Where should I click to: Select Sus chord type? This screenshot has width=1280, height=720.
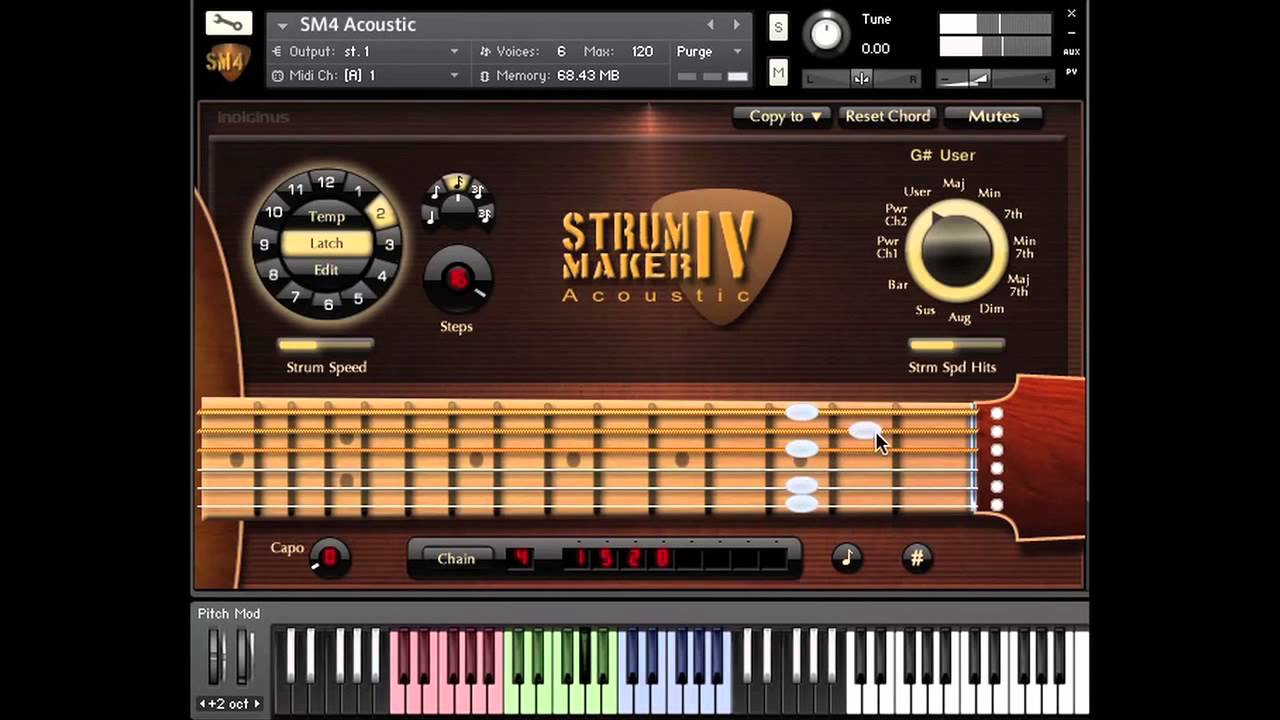[x=925, y=310]
